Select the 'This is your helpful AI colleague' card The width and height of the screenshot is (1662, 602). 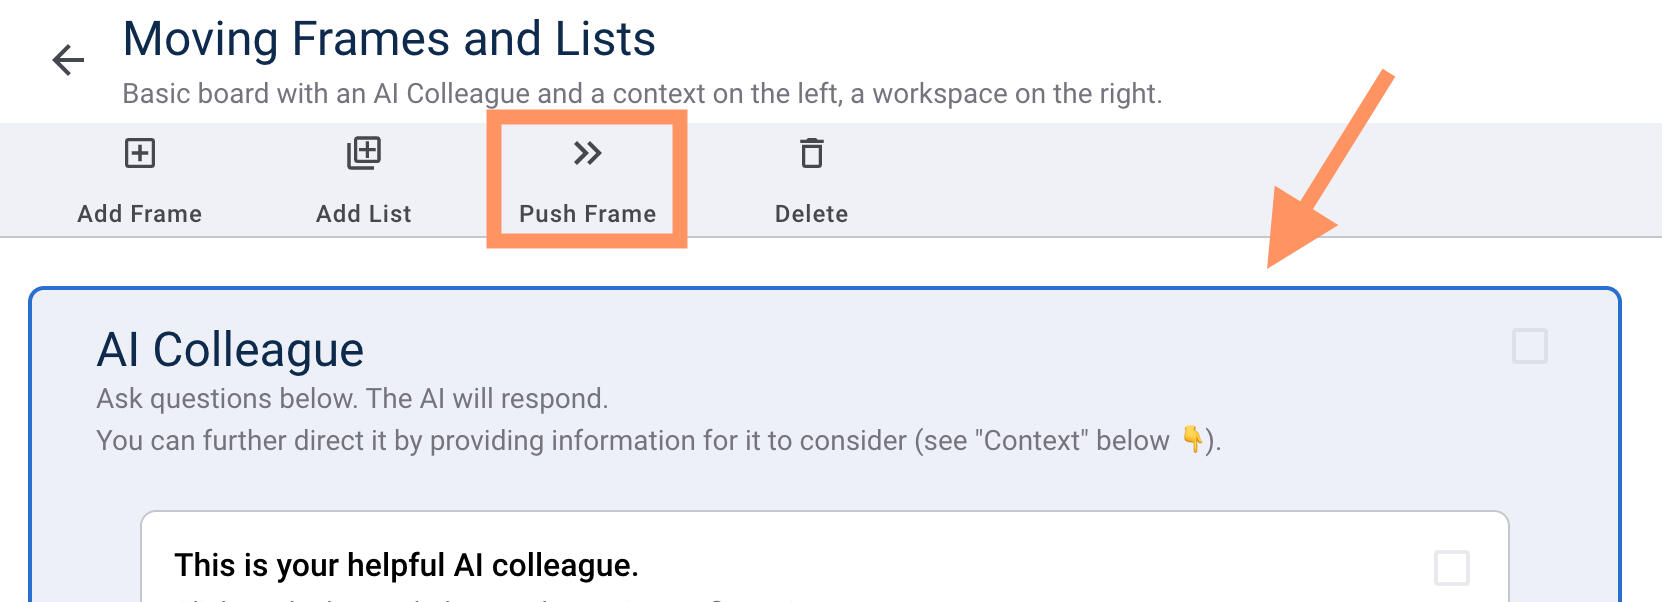406,566
